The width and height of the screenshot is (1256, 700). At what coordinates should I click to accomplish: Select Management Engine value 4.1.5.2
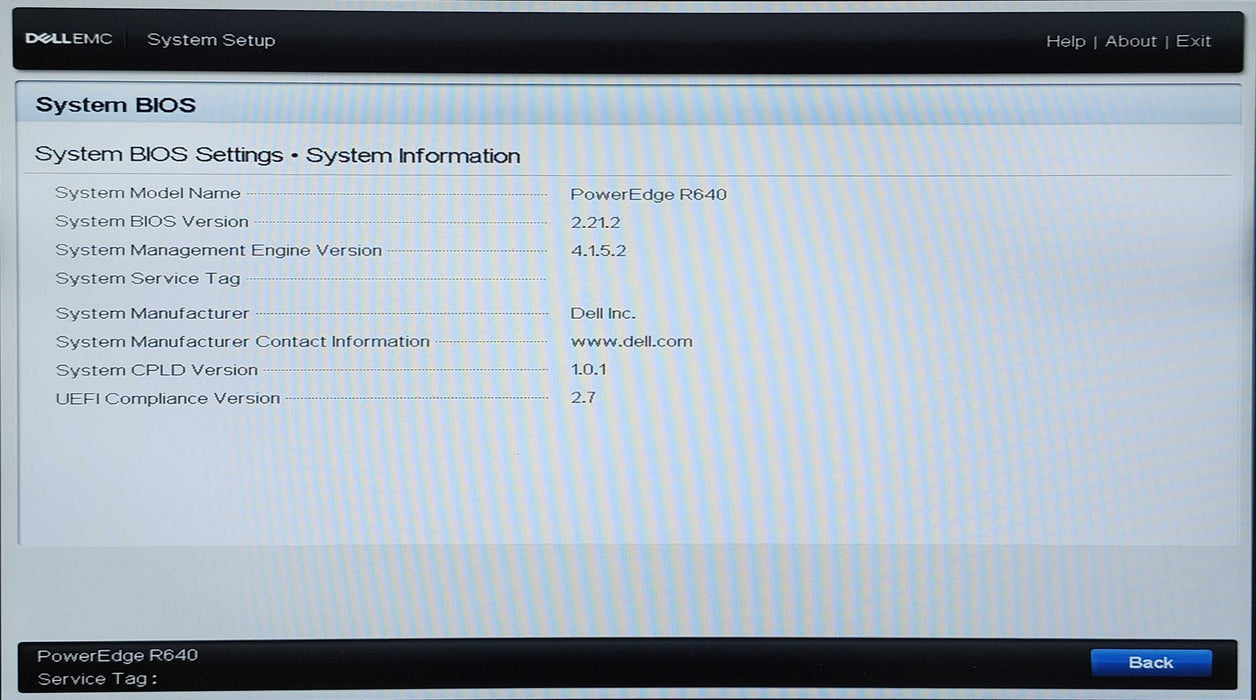click(598, 250)
